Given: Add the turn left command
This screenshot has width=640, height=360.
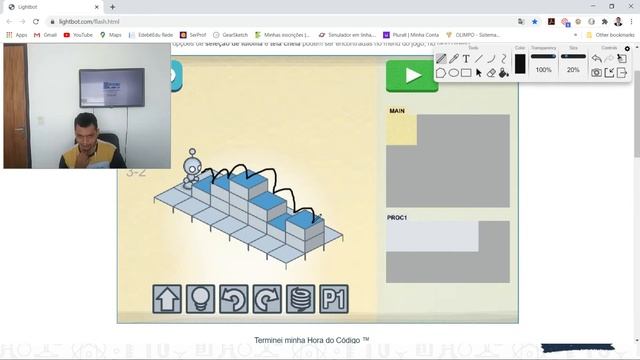Looking at the screenshot, I should pyautogui.click(x=233, y=299).
